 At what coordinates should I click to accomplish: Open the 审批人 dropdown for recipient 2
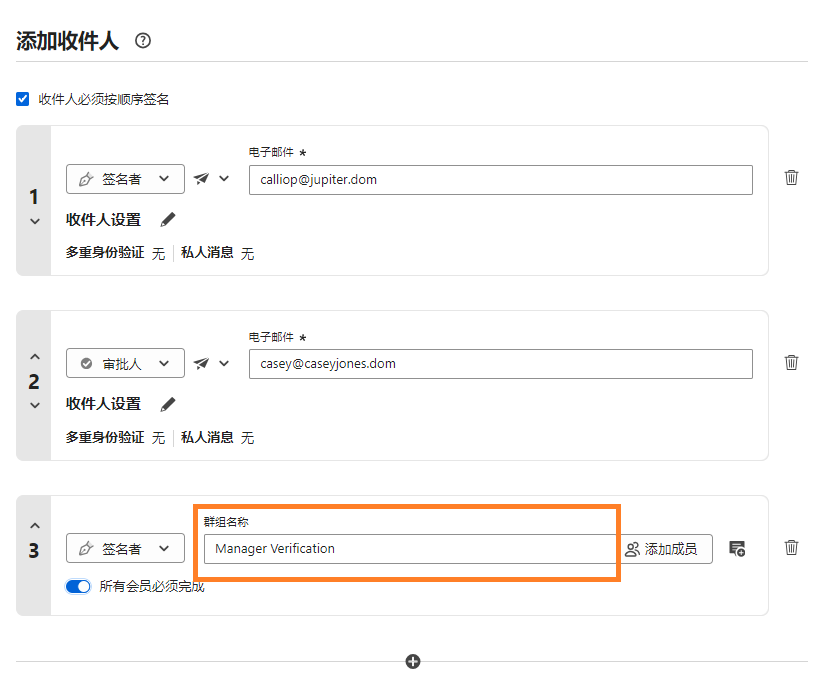125,363
